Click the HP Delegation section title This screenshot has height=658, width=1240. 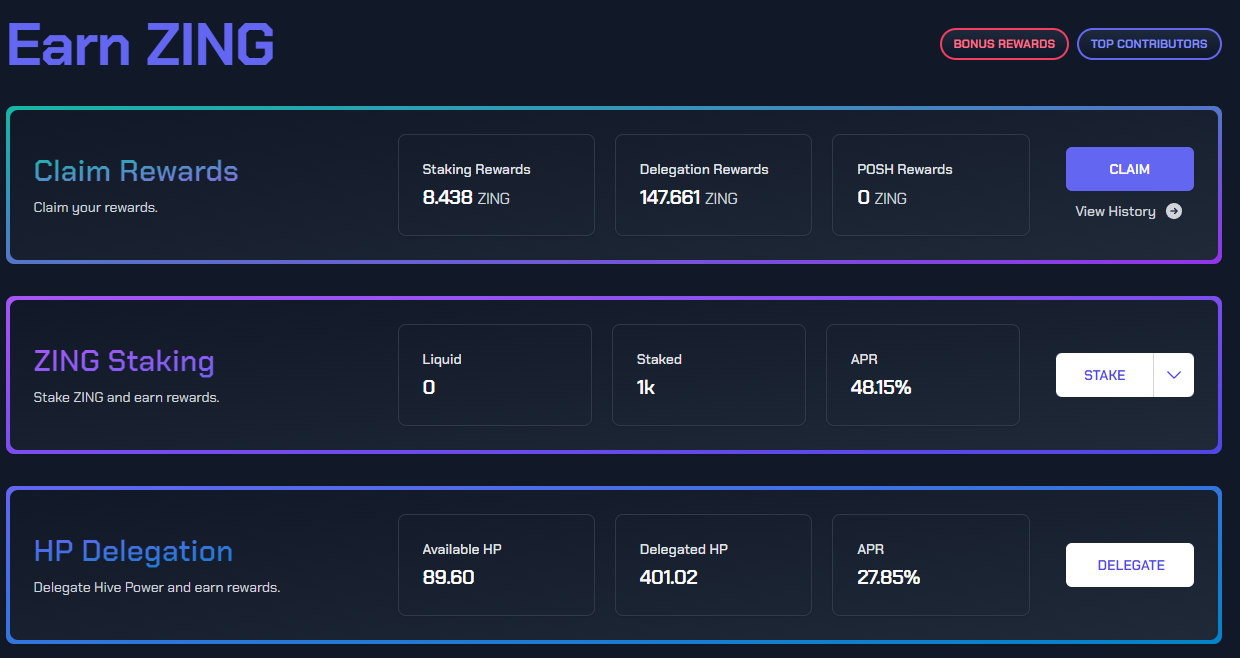pyautogui.click(x=133, y=551)
